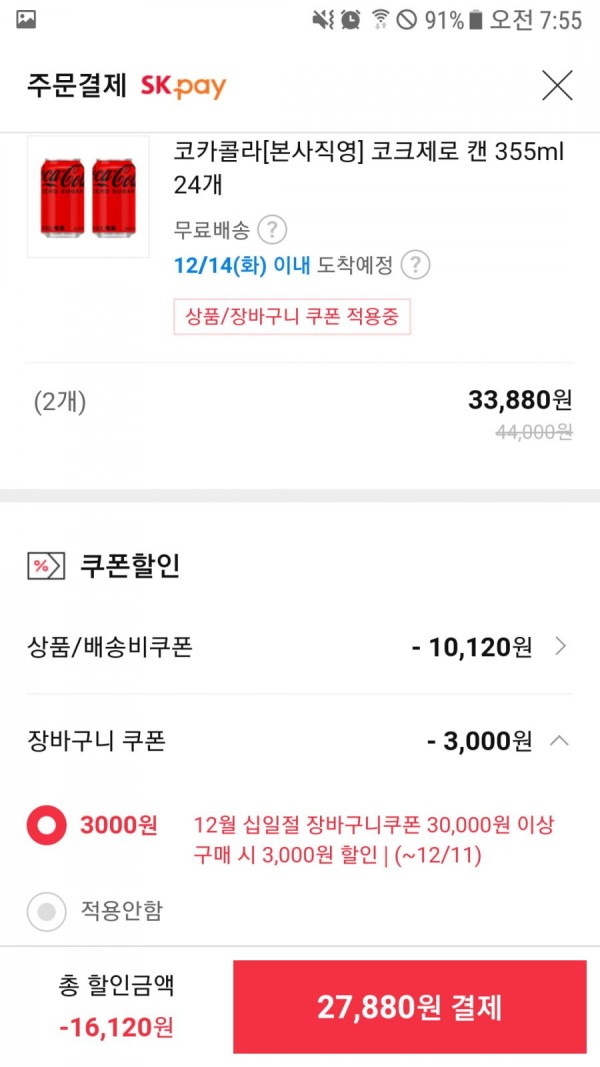This screenshot has width=600, height=1067.
Task: Open 상품/배송비쿠폰 chevron arrow
Action: [560, 646]
